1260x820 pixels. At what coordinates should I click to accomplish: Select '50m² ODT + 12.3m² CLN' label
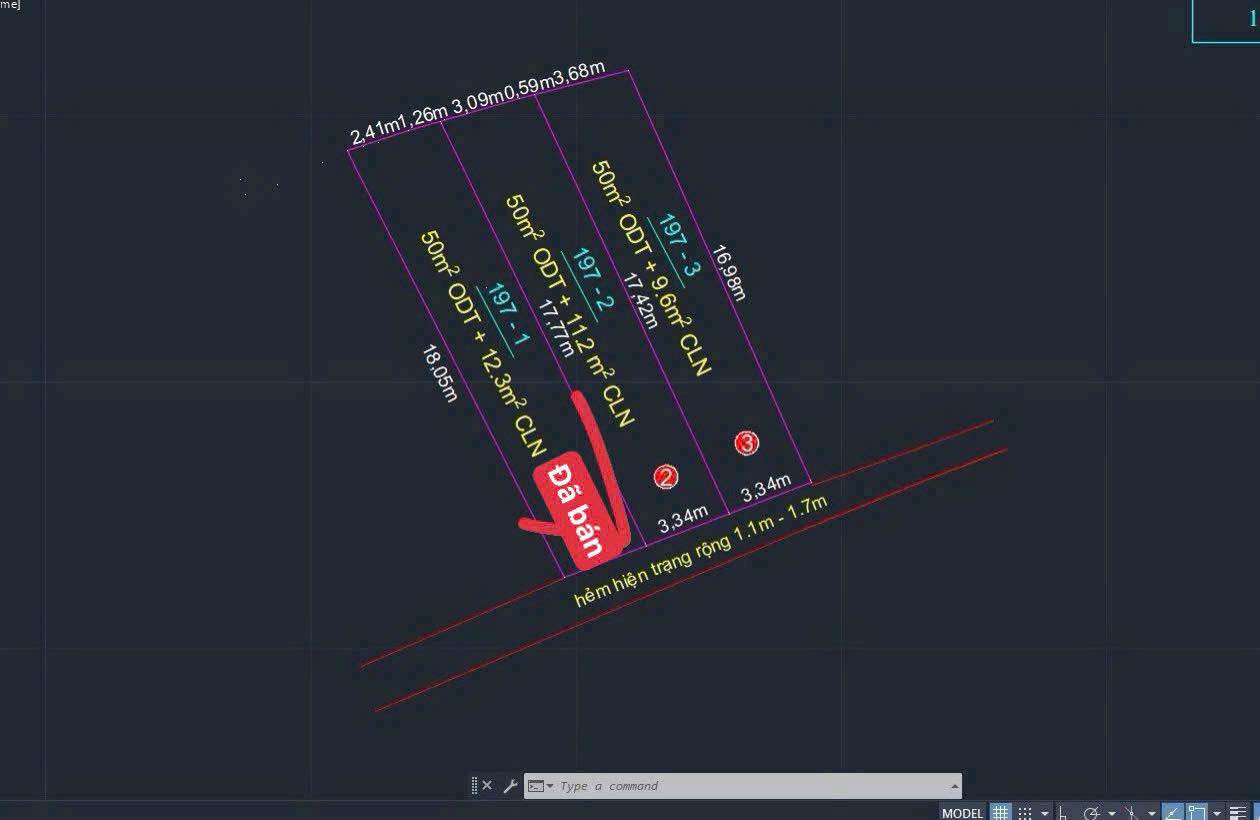tap(483, 344)
